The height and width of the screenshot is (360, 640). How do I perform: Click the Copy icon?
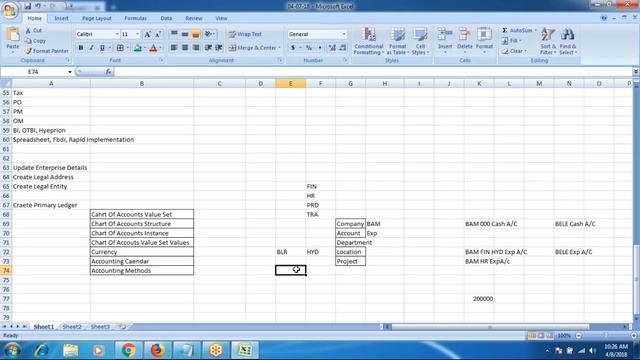point(35,41)
